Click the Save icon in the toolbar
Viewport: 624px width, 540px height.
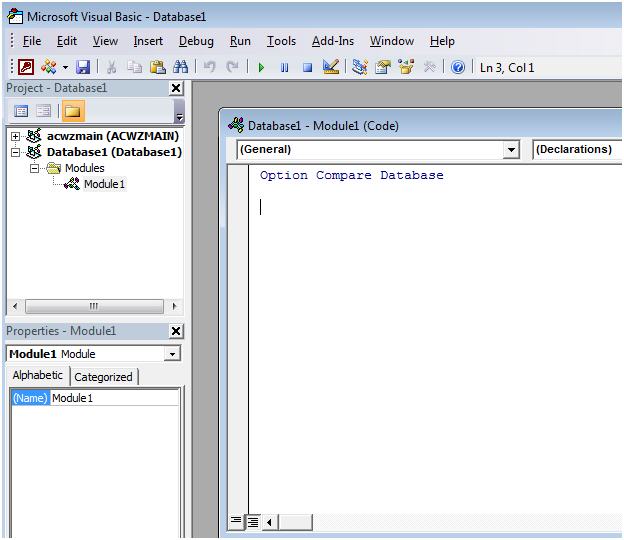(83, 67)
